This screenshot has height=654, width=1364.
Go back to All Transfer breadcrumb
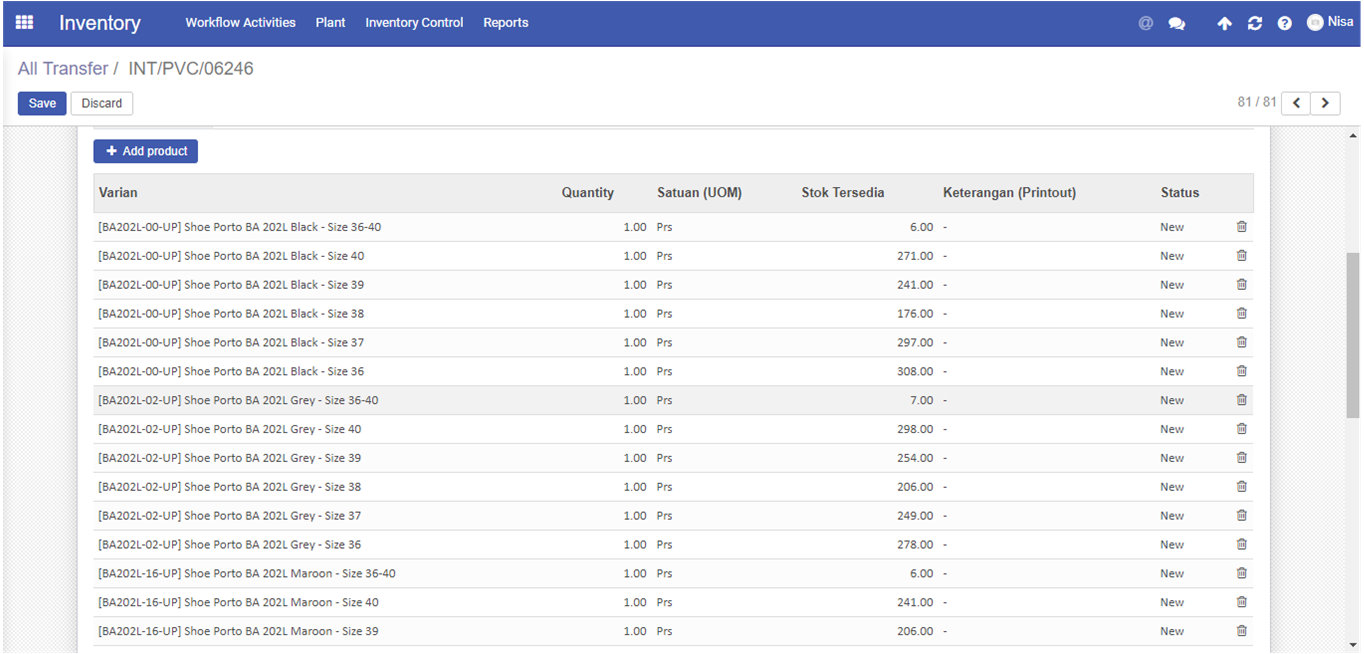[63, 69]
